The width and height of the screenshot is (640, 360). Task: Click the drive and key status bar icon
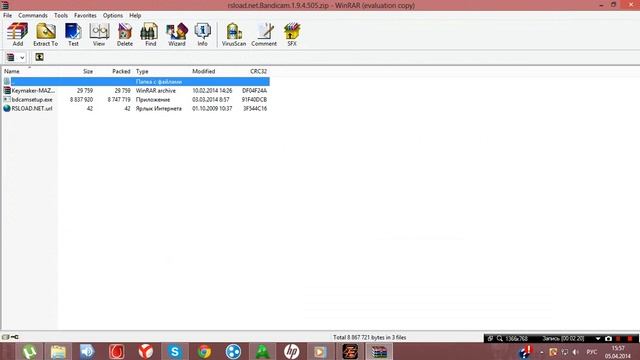click(x=11, y=337)
